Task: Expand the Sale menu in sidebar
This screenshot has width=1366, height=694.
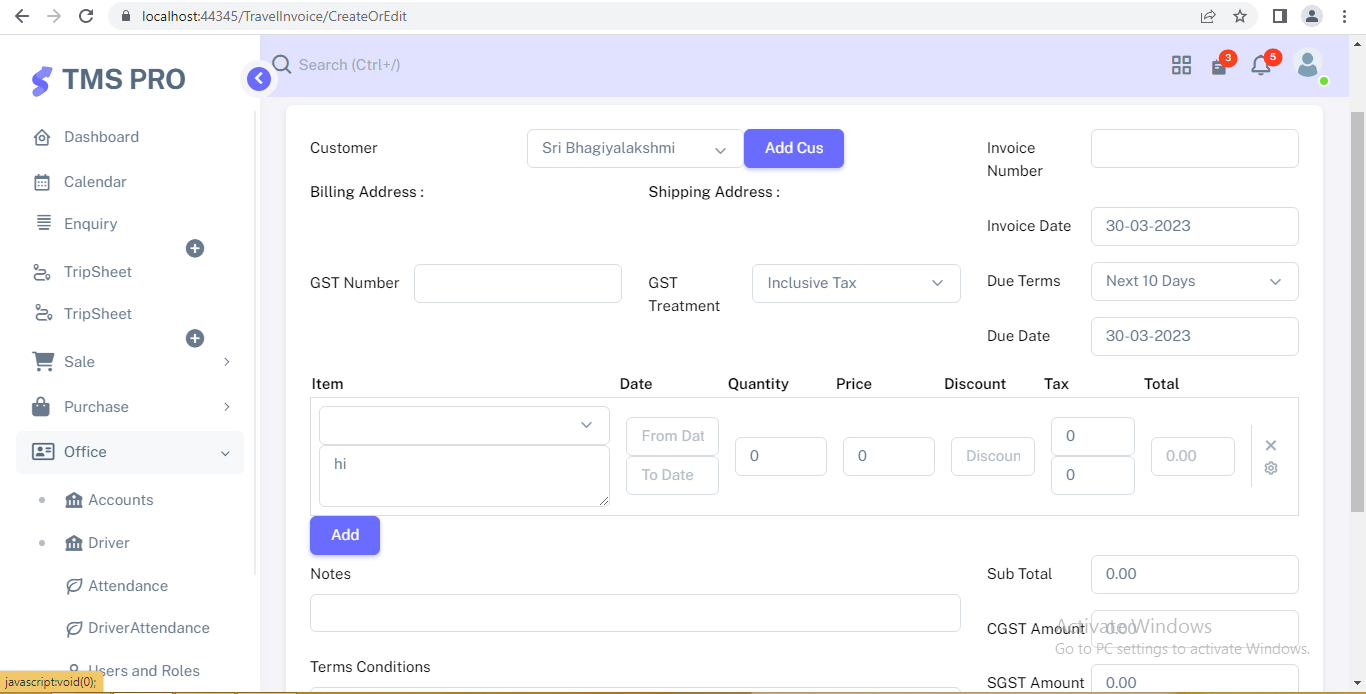Action: click(130, 362)
